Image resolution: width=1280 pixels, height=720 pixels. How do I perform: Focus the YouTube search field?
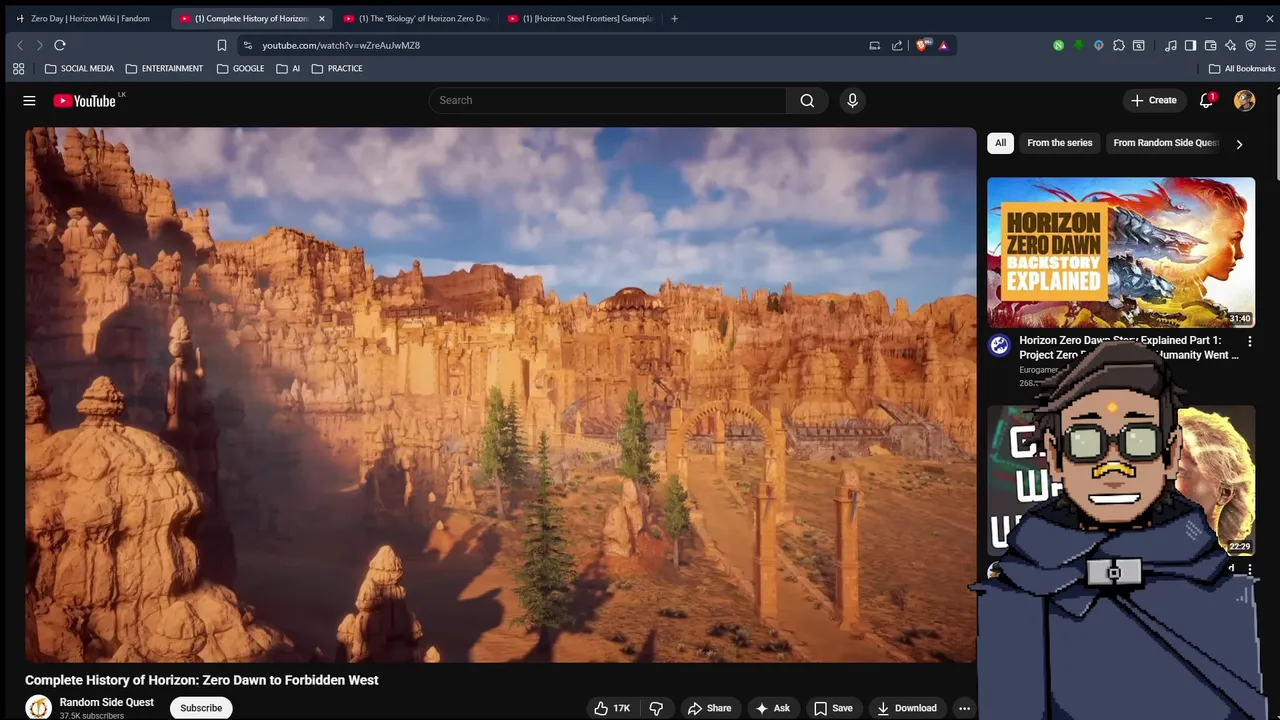pyautogui.click(x=607, y=100)
